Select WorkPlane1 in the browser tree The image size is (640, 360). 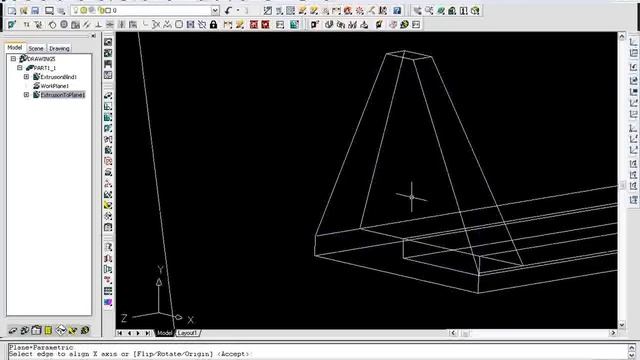pyautogui.click(x=54, y=86)
